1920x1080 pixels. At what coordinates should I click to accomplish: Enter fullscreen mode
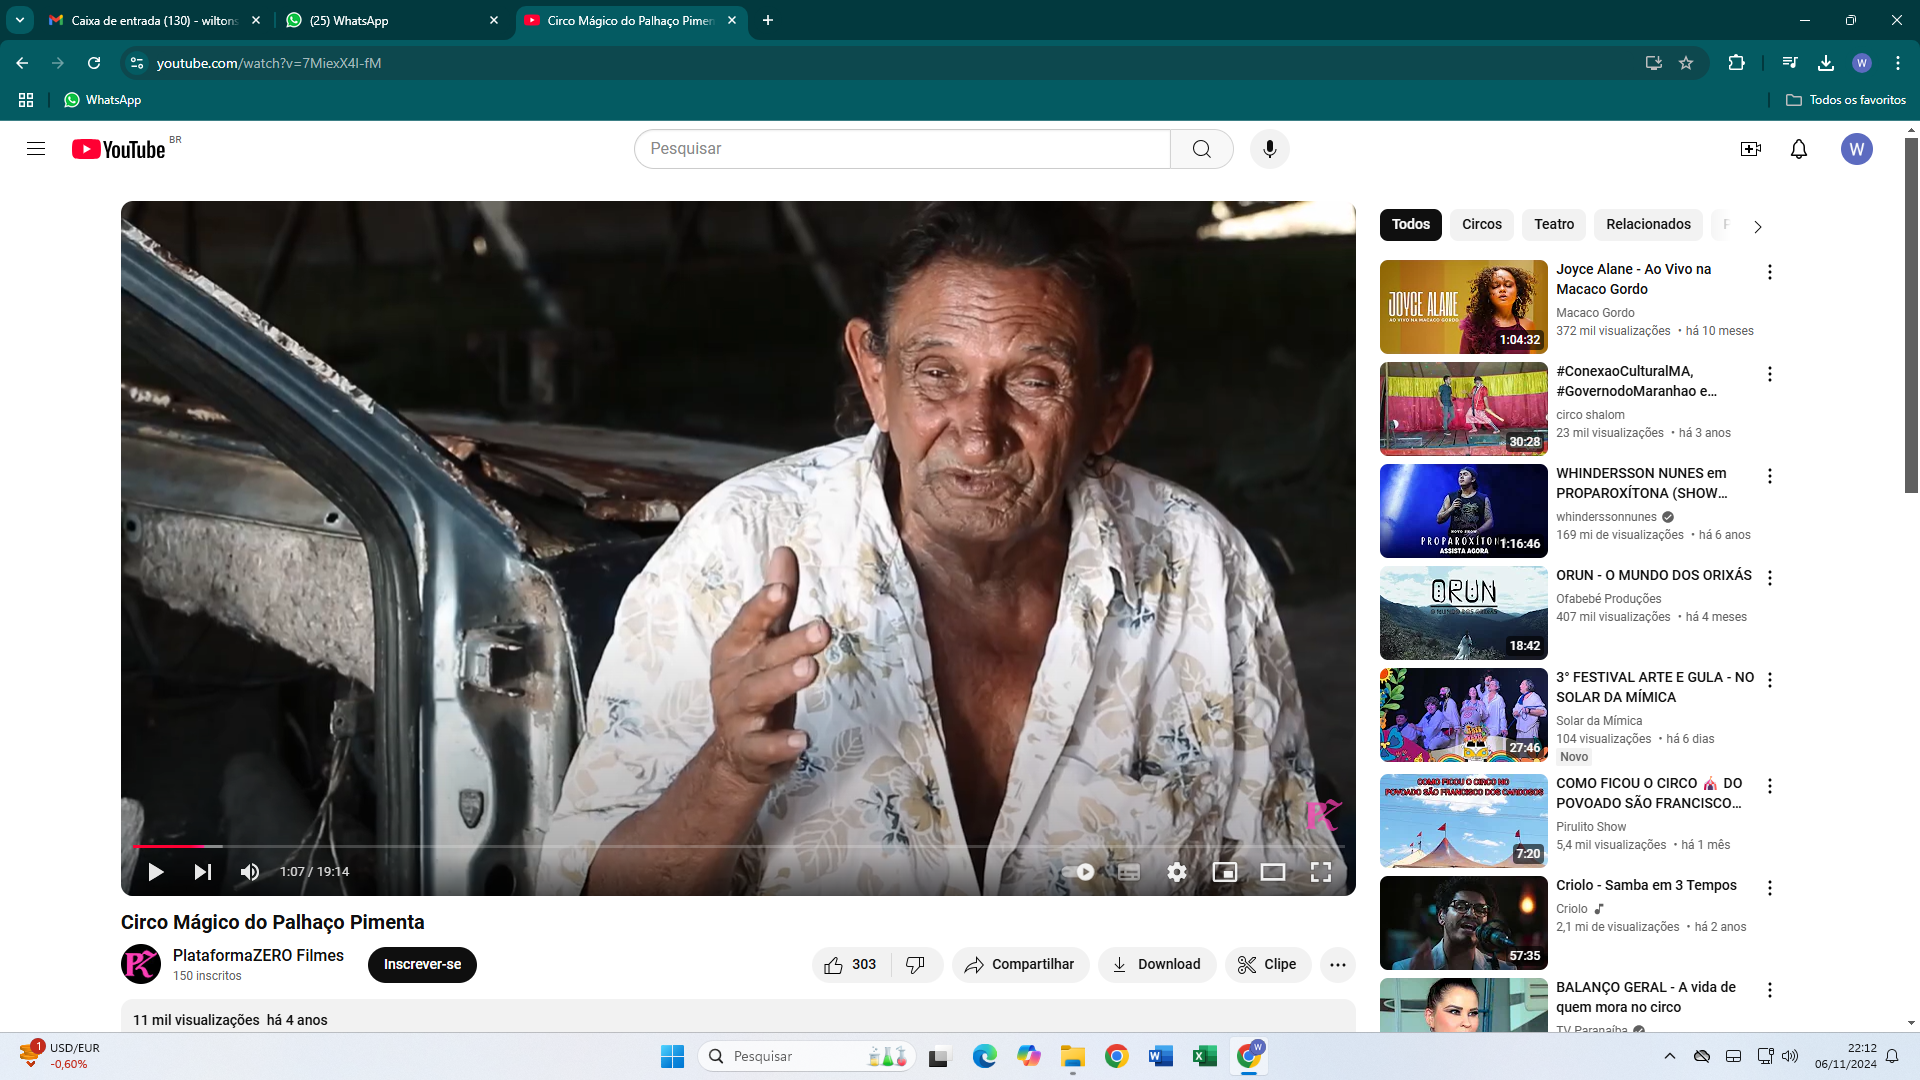click(x=1320, y=872)
